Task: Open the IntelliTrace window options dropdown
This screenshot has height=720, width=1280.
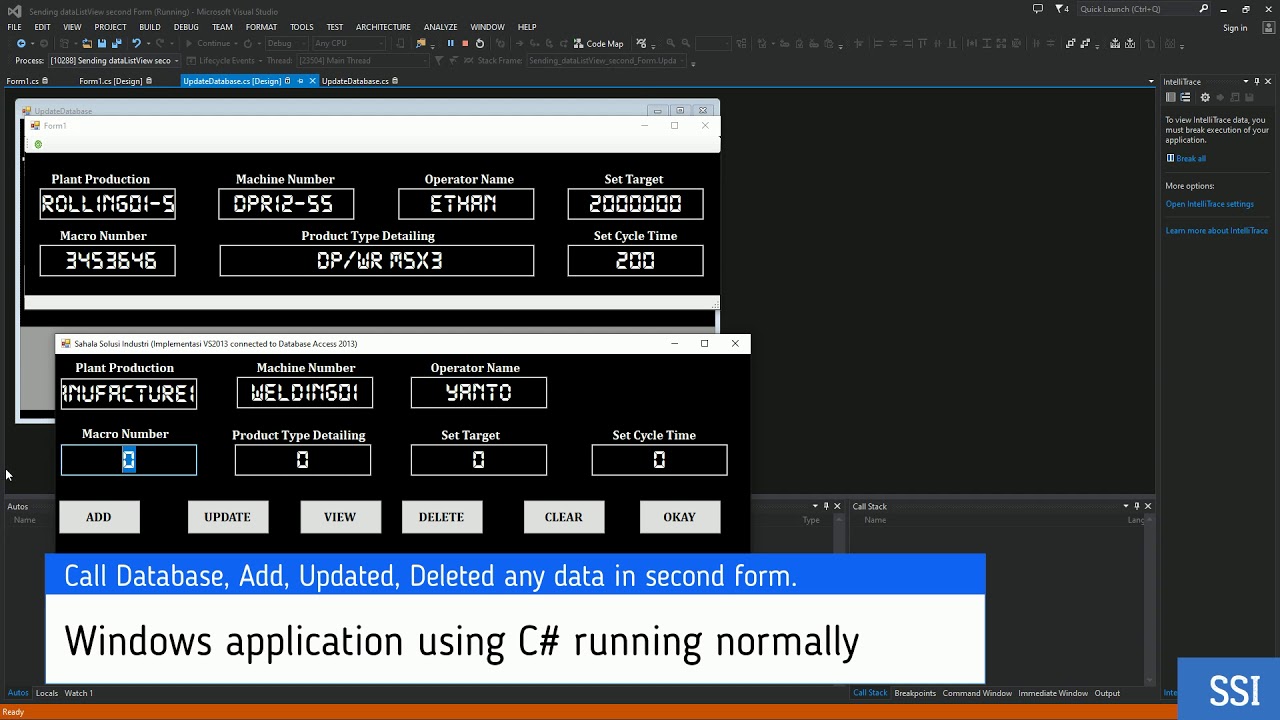Action: click(x=1246, y=81)
